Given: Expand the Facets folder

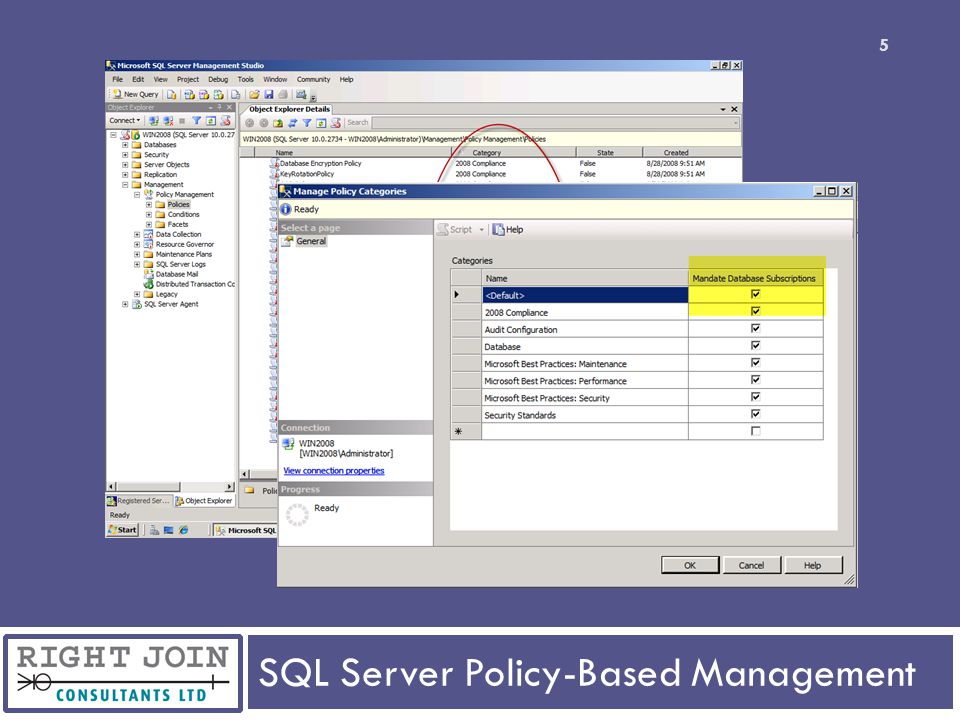Looking at the screenshot, I should [148, 225].
